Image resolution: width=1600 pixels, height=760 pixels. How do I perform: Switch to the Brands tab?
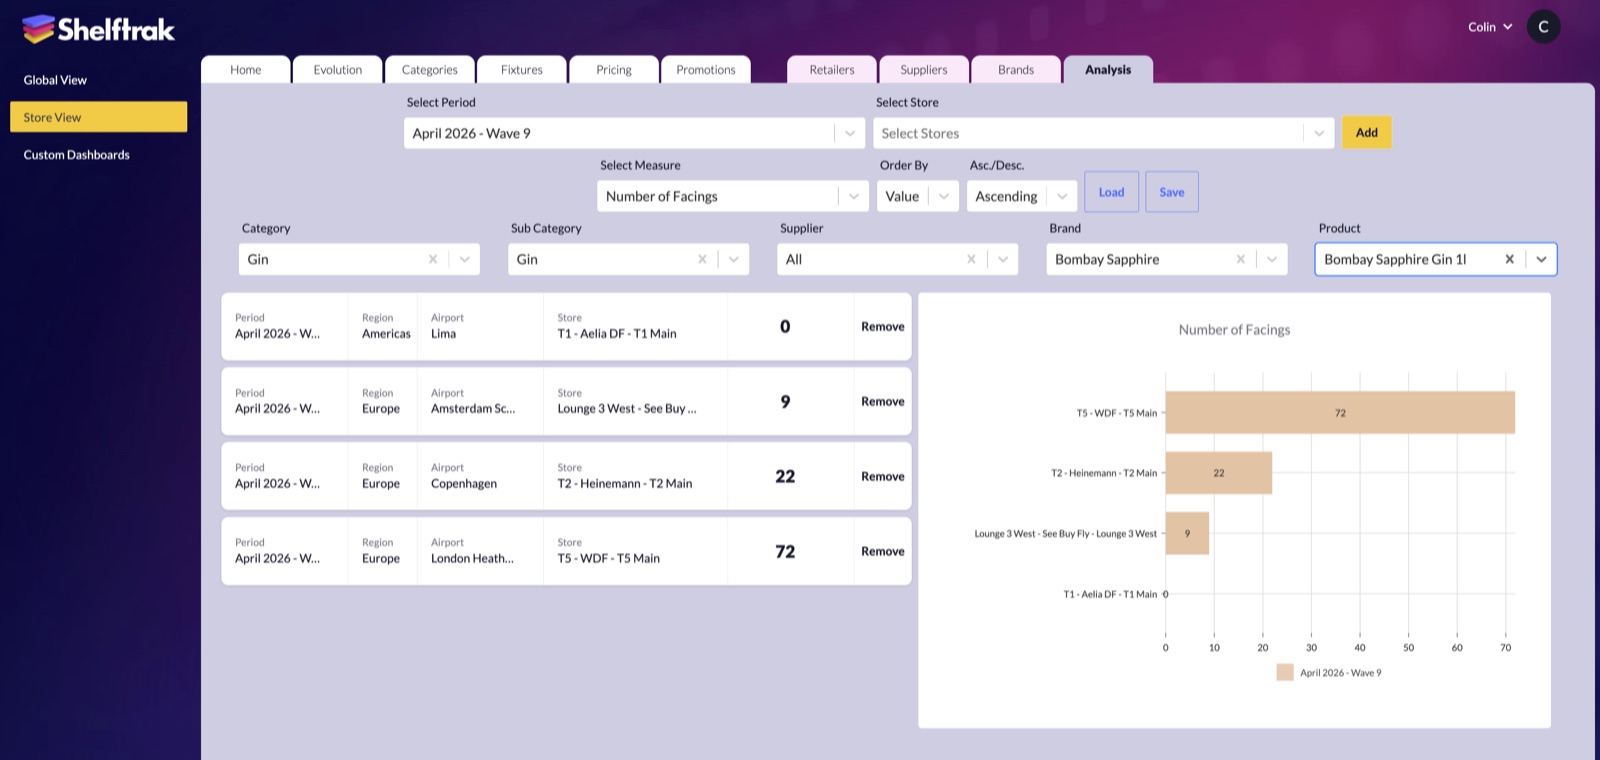1015,69
